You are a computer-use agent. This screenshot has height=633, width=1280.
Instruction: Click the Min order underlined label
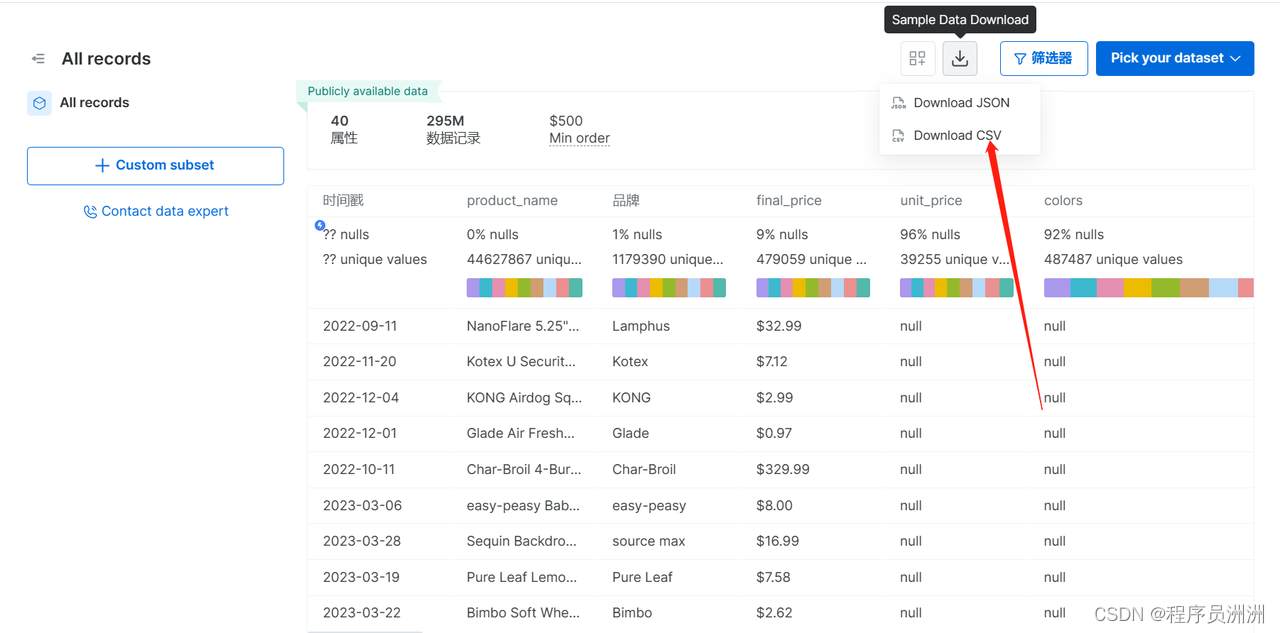pos(579,139)
